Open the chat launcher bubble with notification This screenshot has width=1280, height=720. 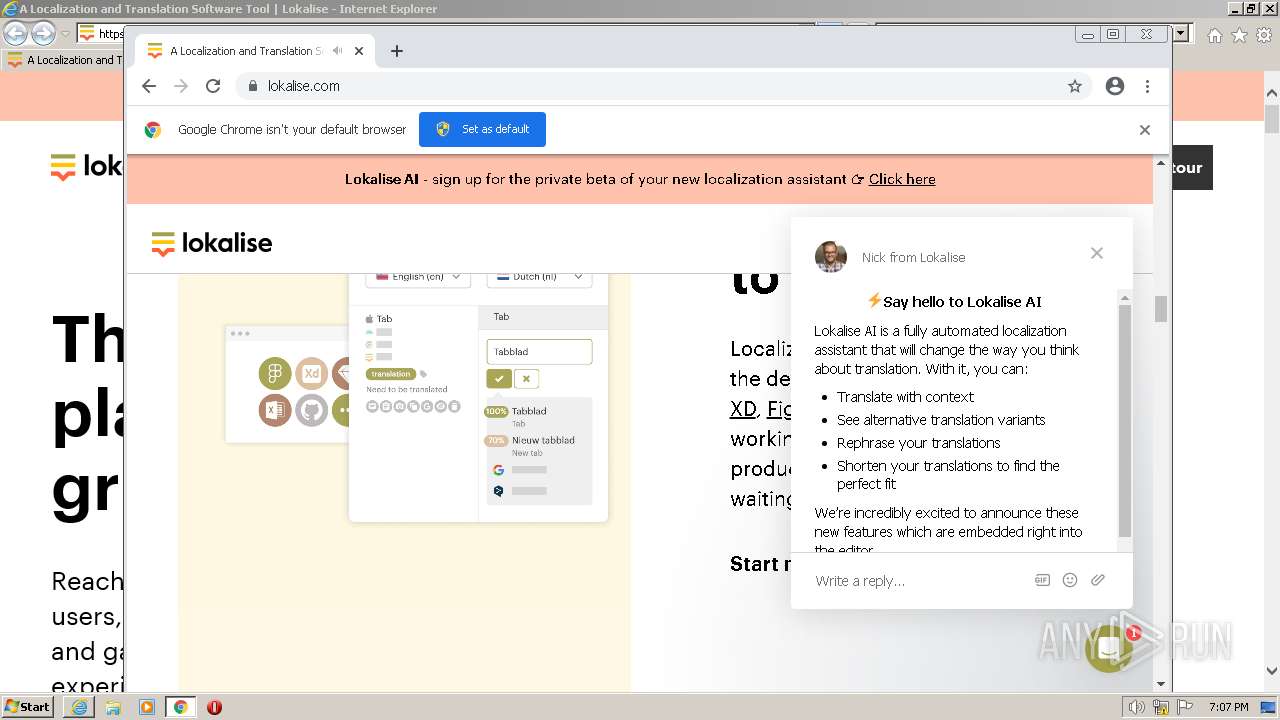click(1109, 649)
